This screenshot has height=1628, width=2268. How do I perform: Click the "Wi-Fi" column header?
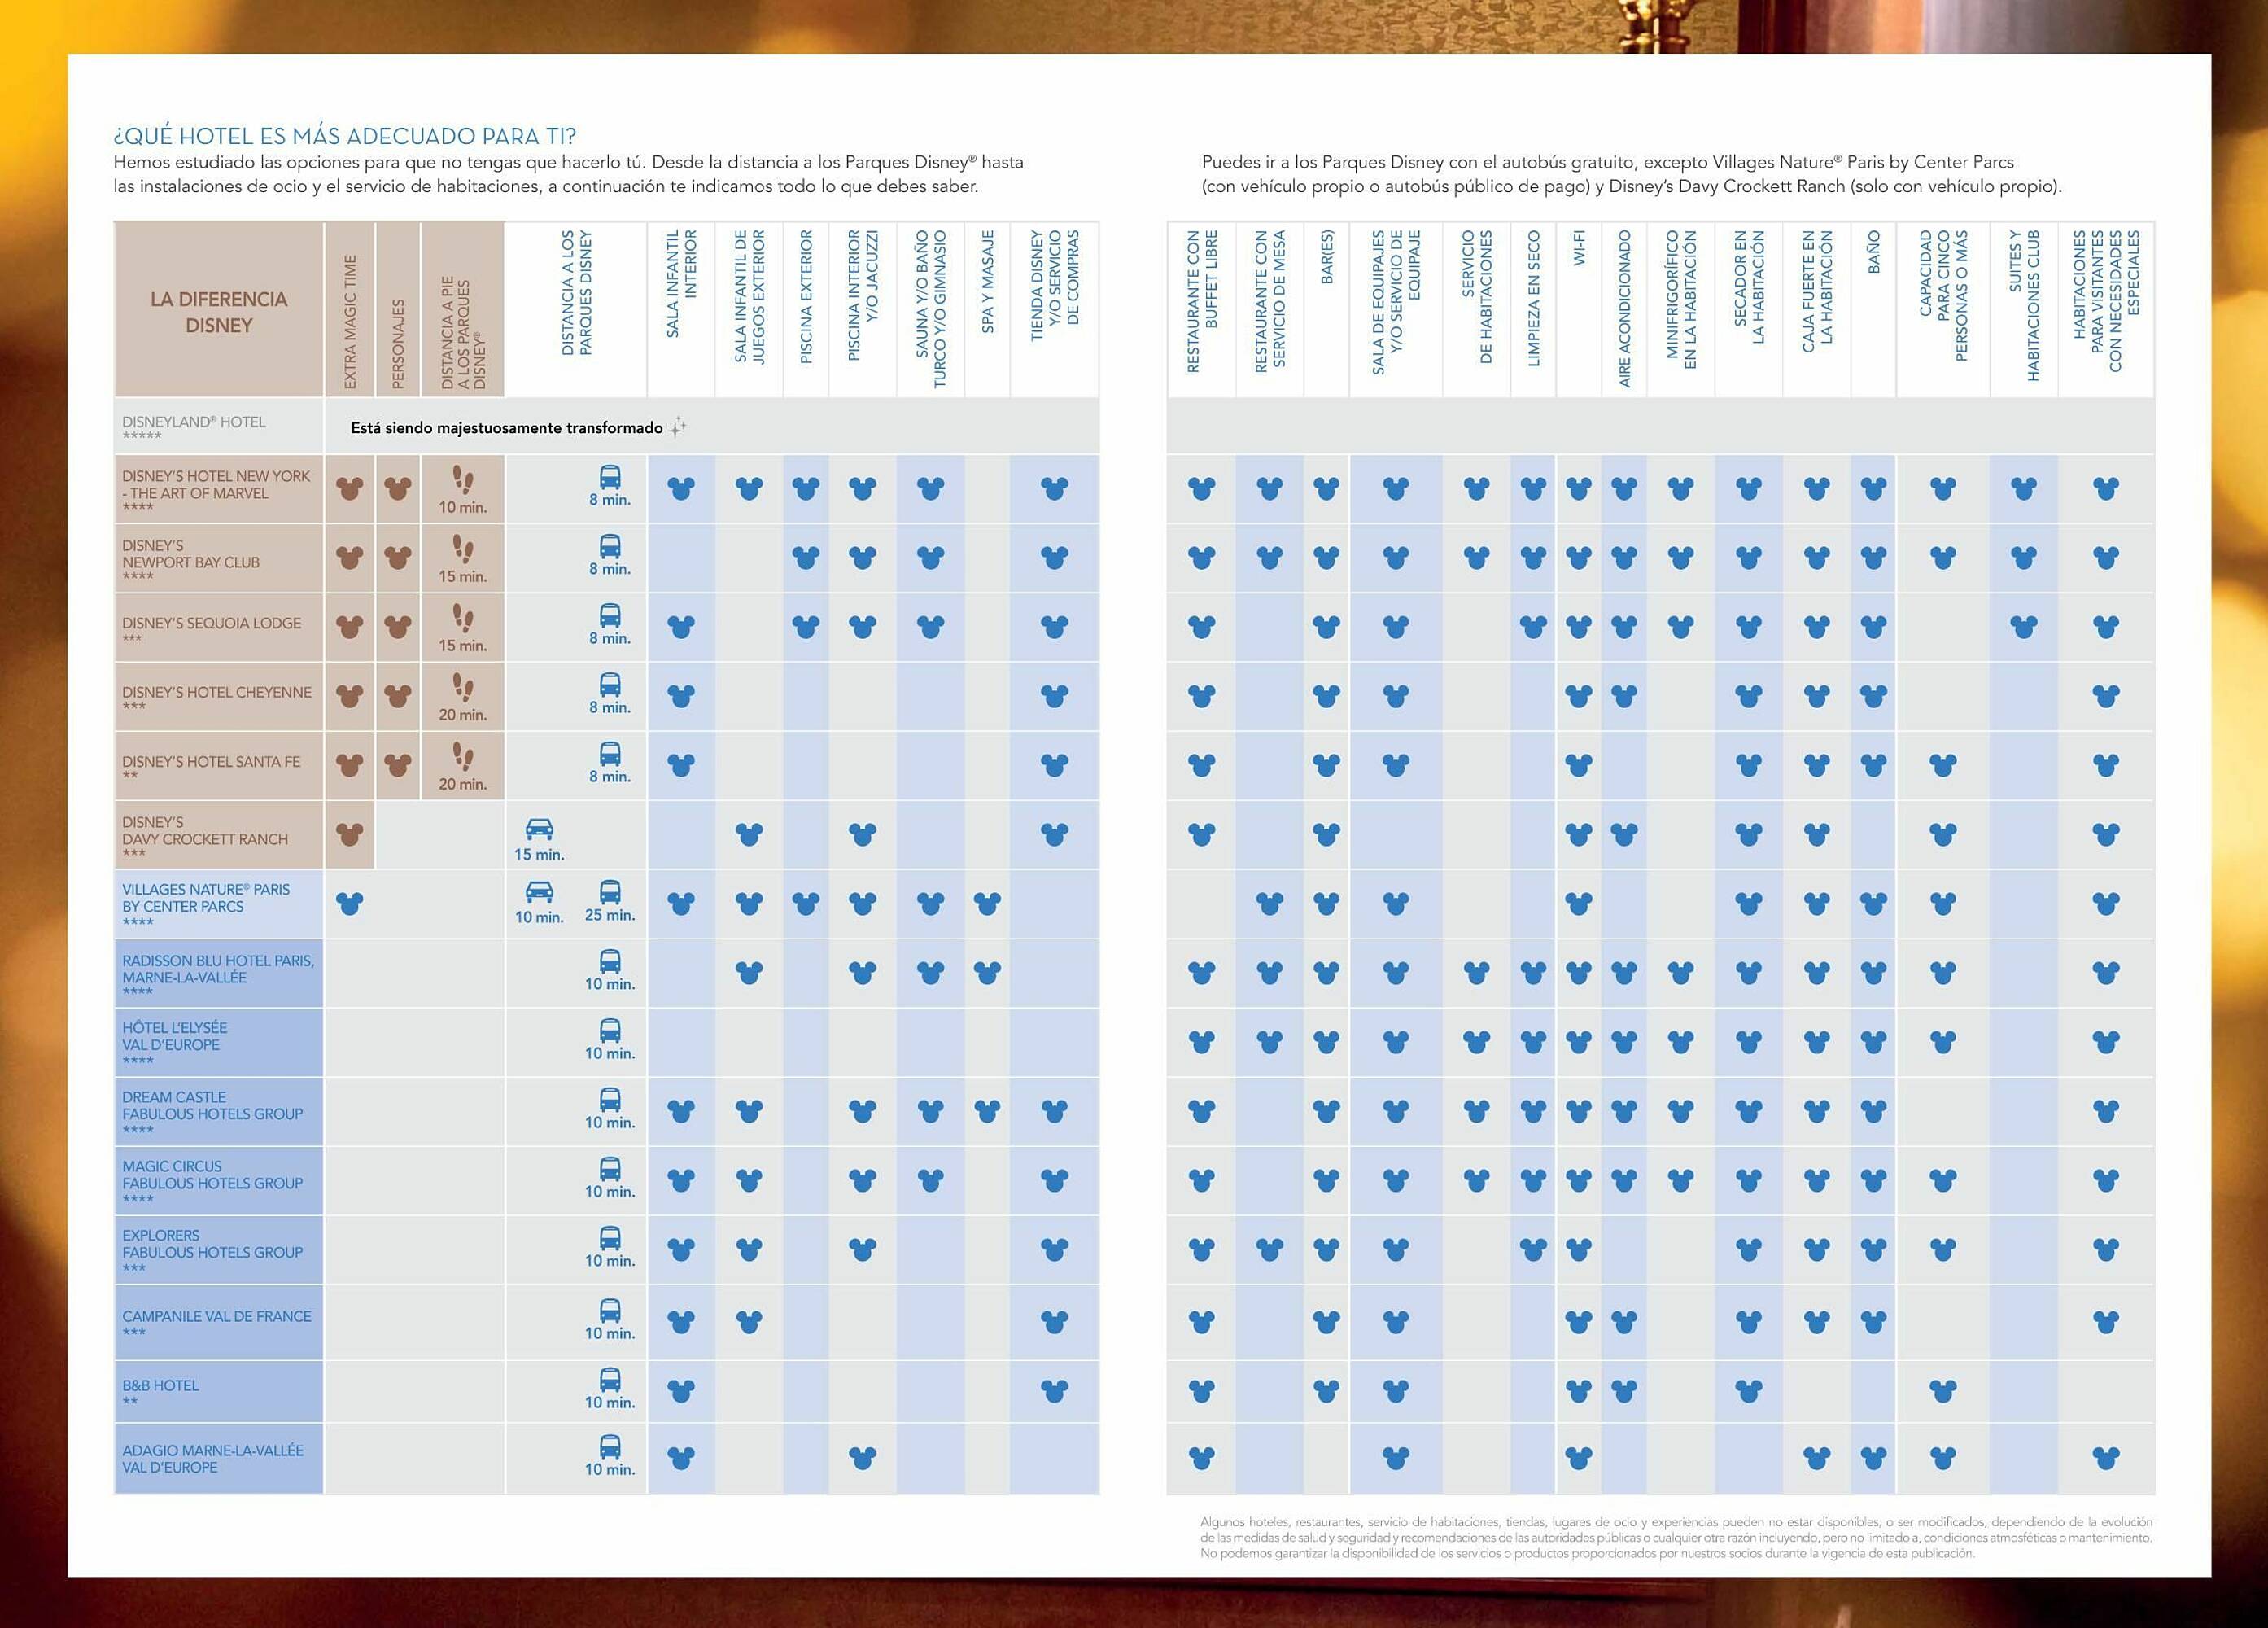tap(1579, 247)
